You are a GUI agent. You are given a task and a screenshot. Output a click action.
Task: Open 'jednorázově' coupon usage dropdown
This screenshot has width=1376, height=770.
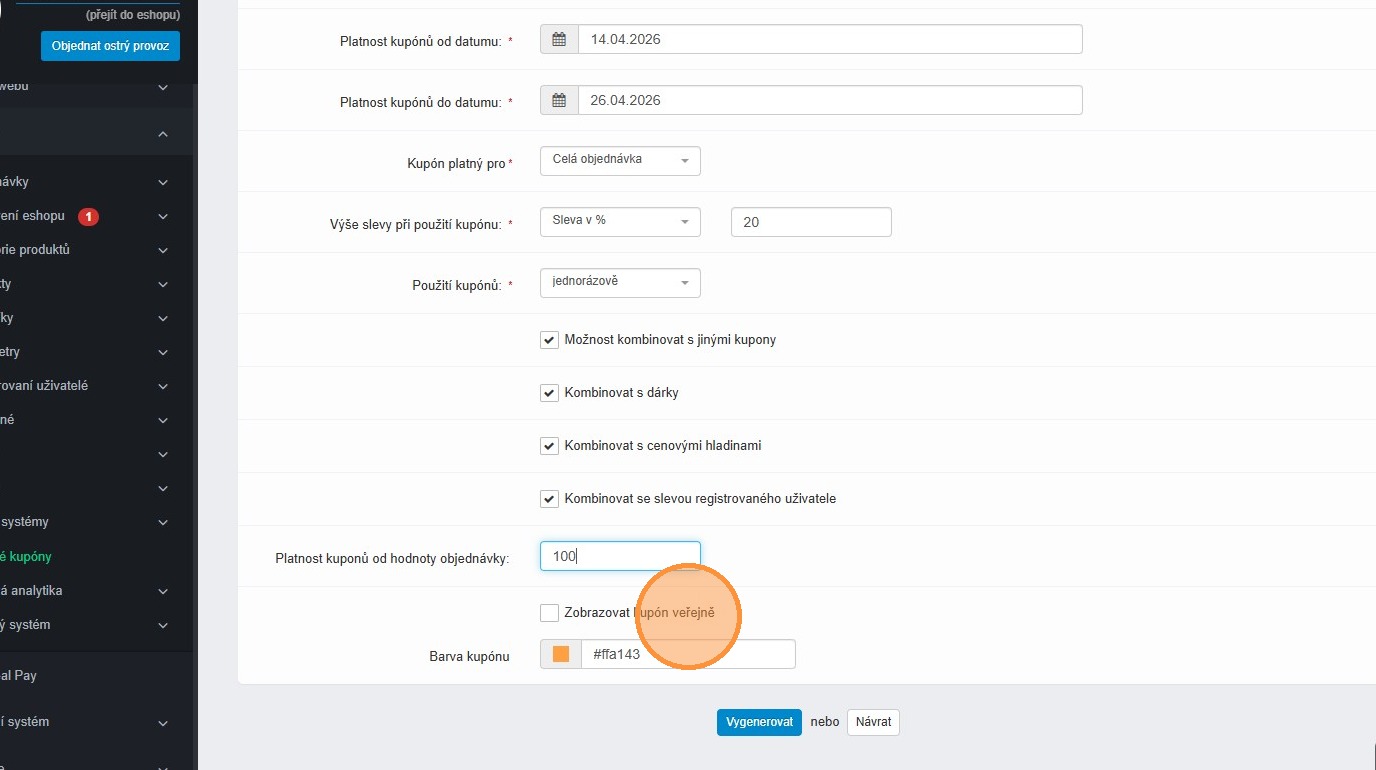pos(620,282)
